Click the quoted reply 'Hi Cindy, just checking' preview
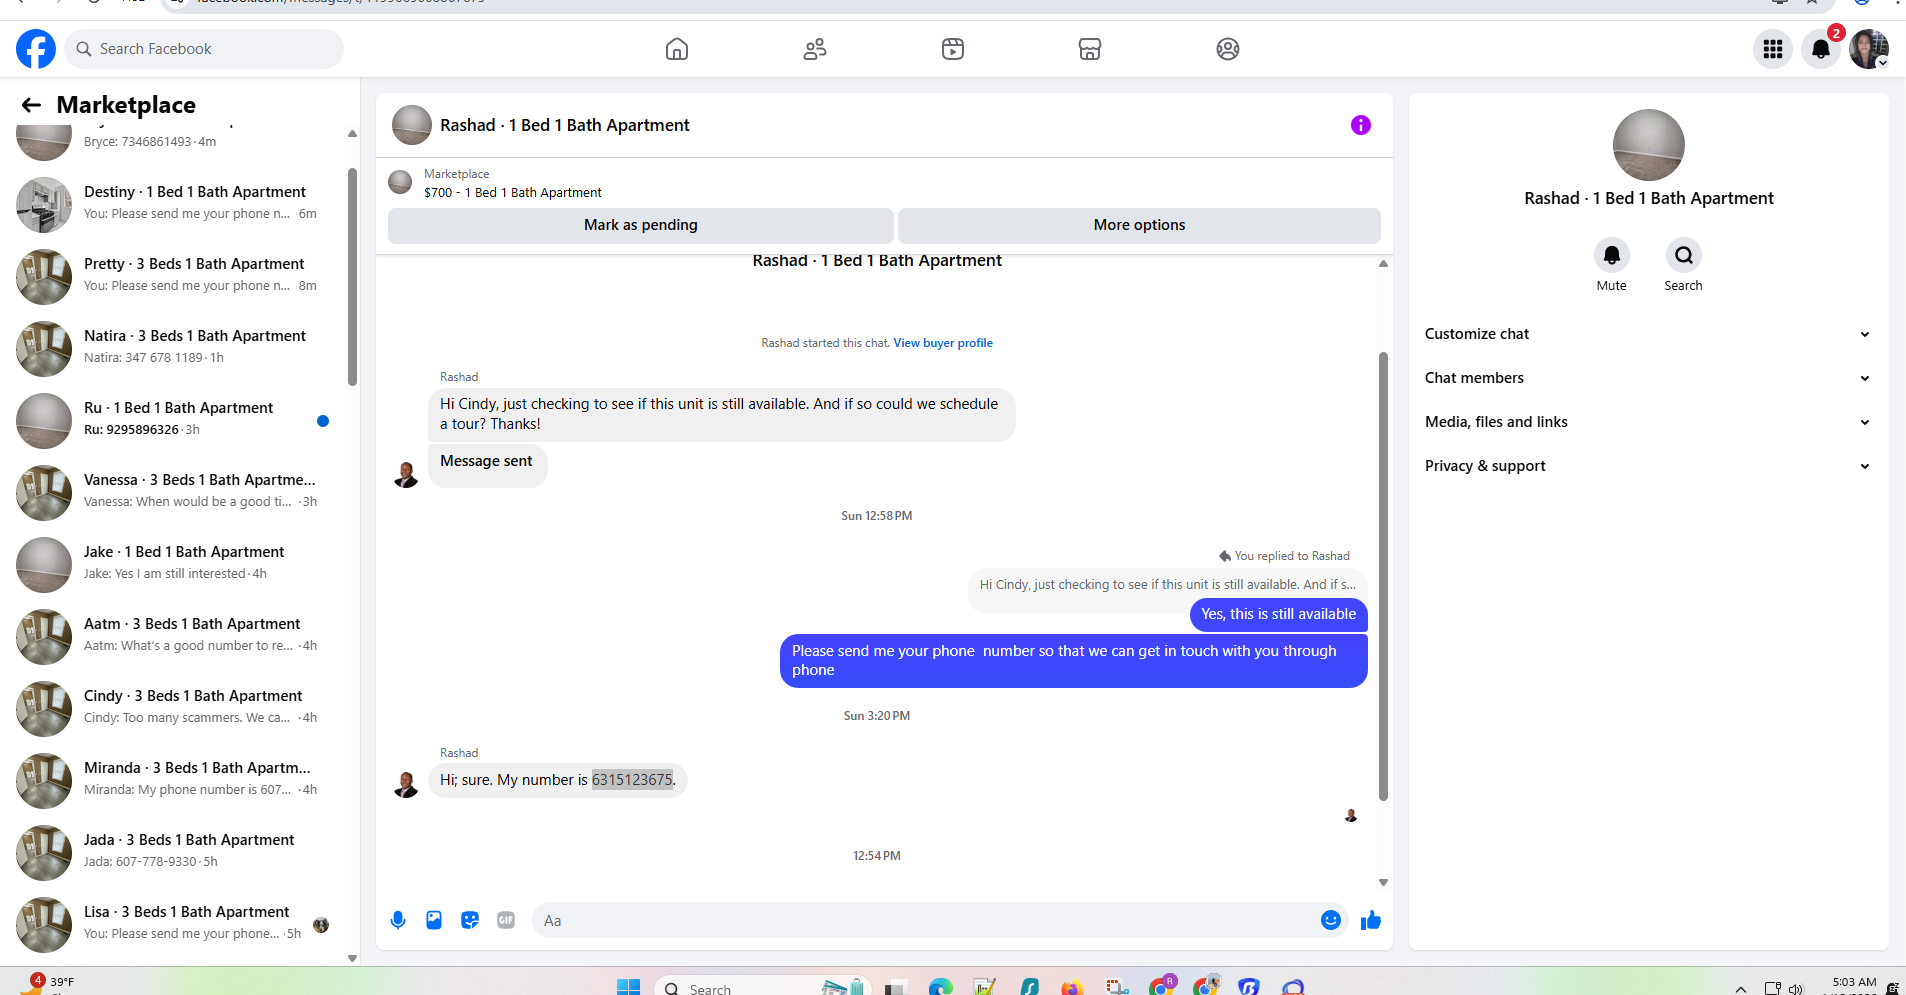This screenshot has height=995, width=1906. [x=1167, y=585]
